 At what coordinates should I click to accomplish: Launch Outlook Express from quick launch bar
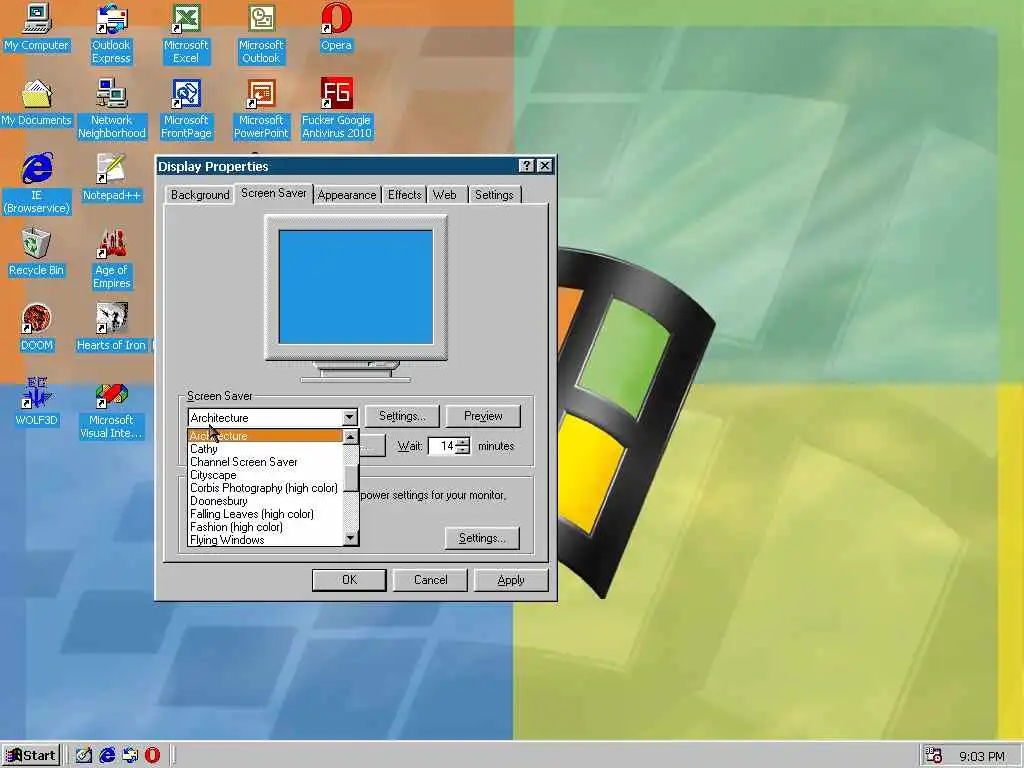(130, 756)
